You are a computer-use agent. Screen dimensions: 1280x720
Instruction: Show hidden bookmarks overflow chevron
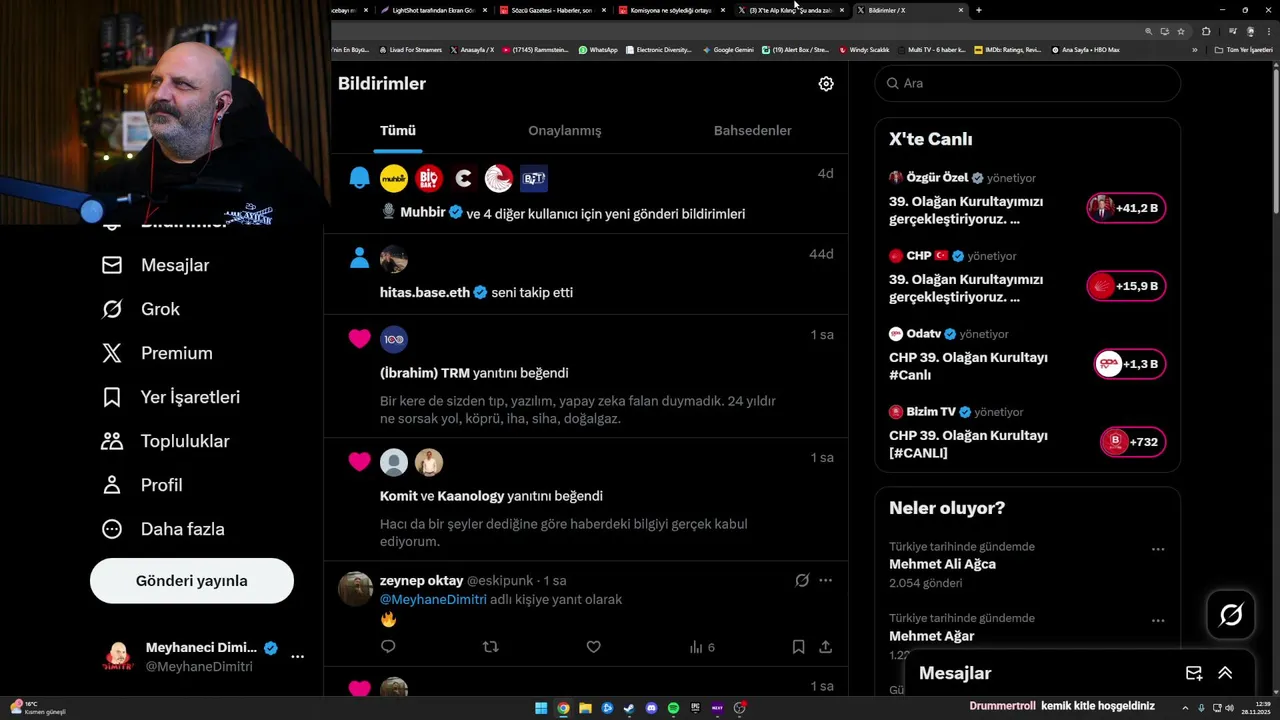pyautogui.click(x=1194, y=49)
